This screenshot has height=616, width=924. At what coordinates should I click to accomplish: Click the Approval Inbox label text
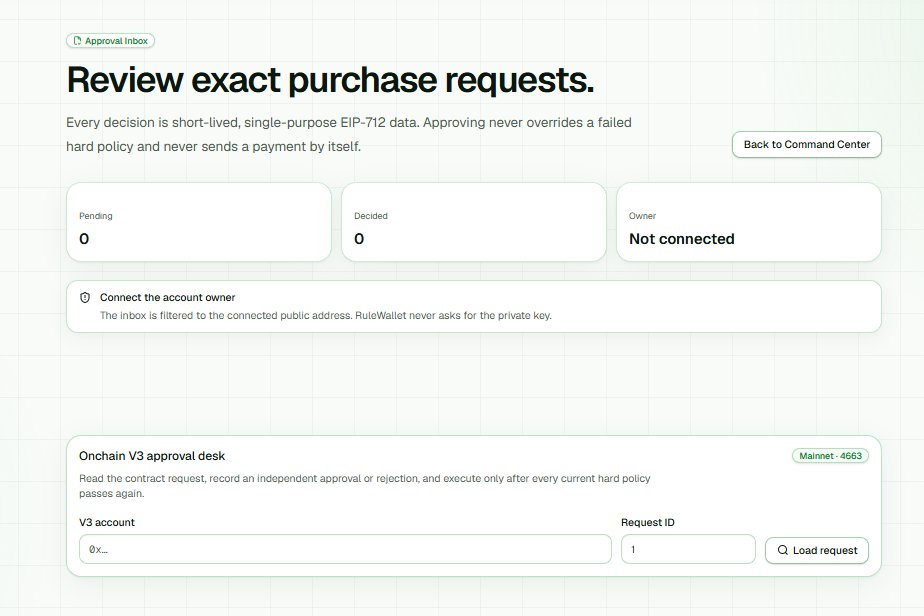pyautogui.click(x=116, y=41)
